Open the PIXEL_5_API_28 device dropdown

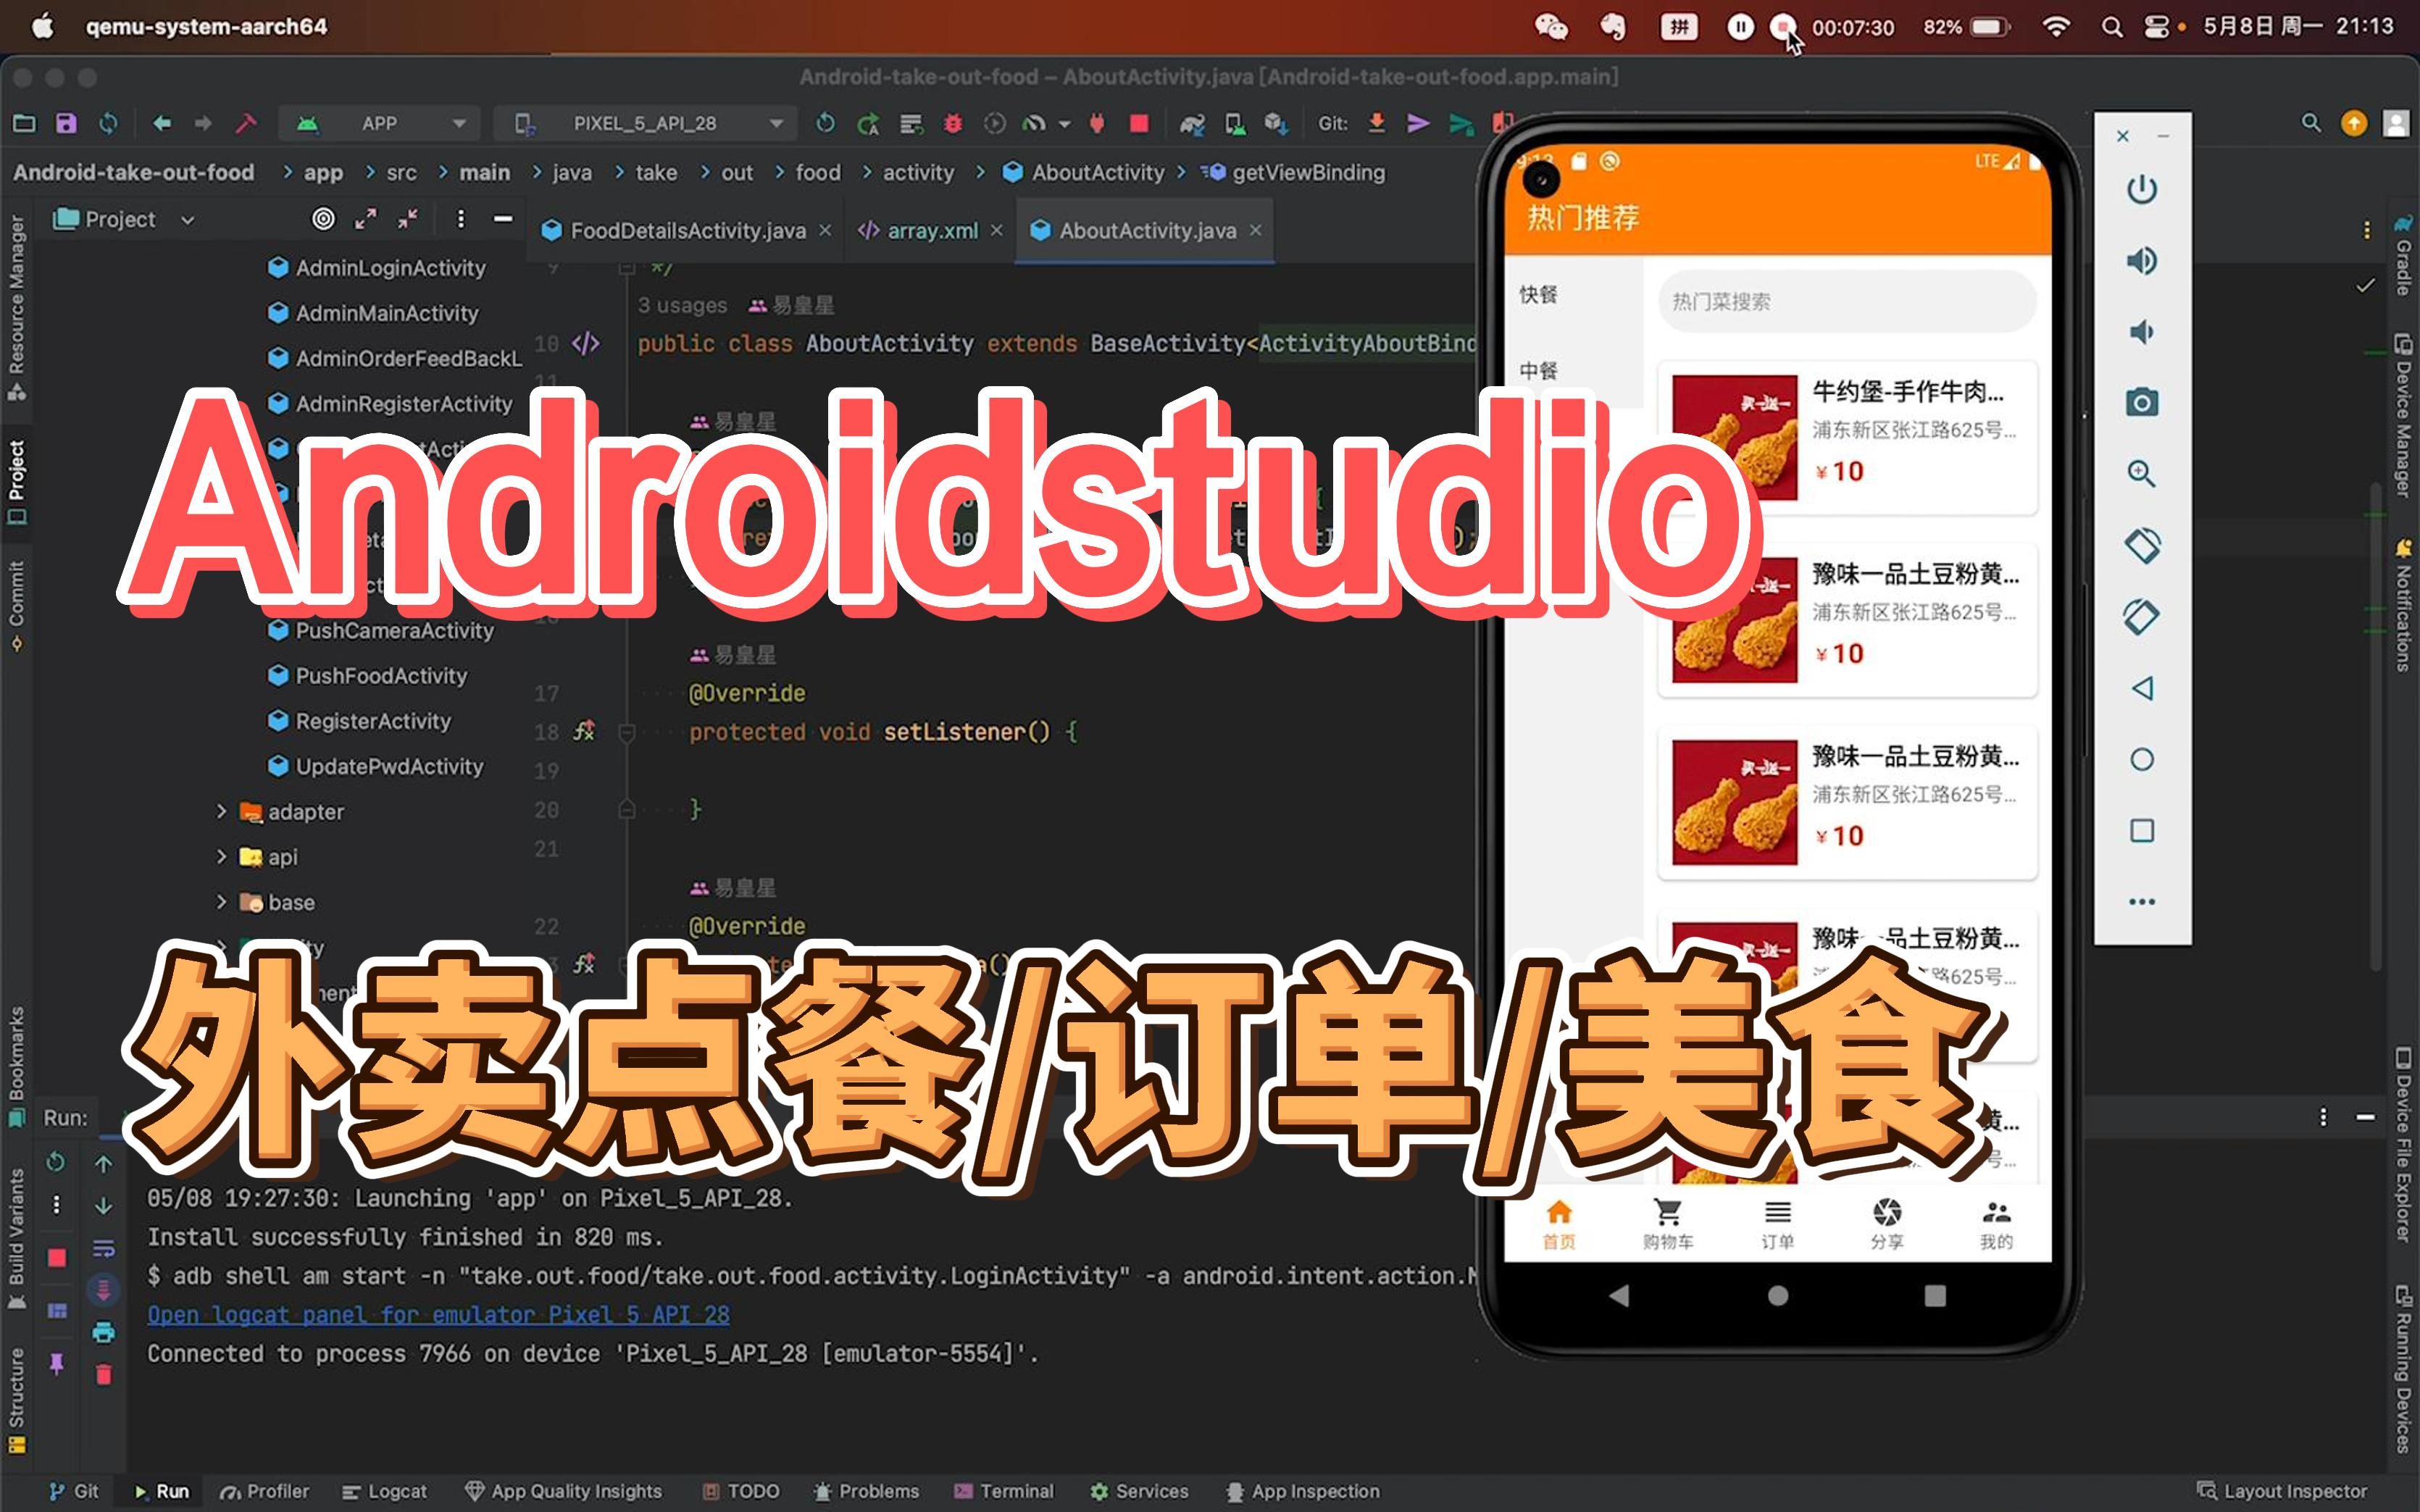pos(645,123)
